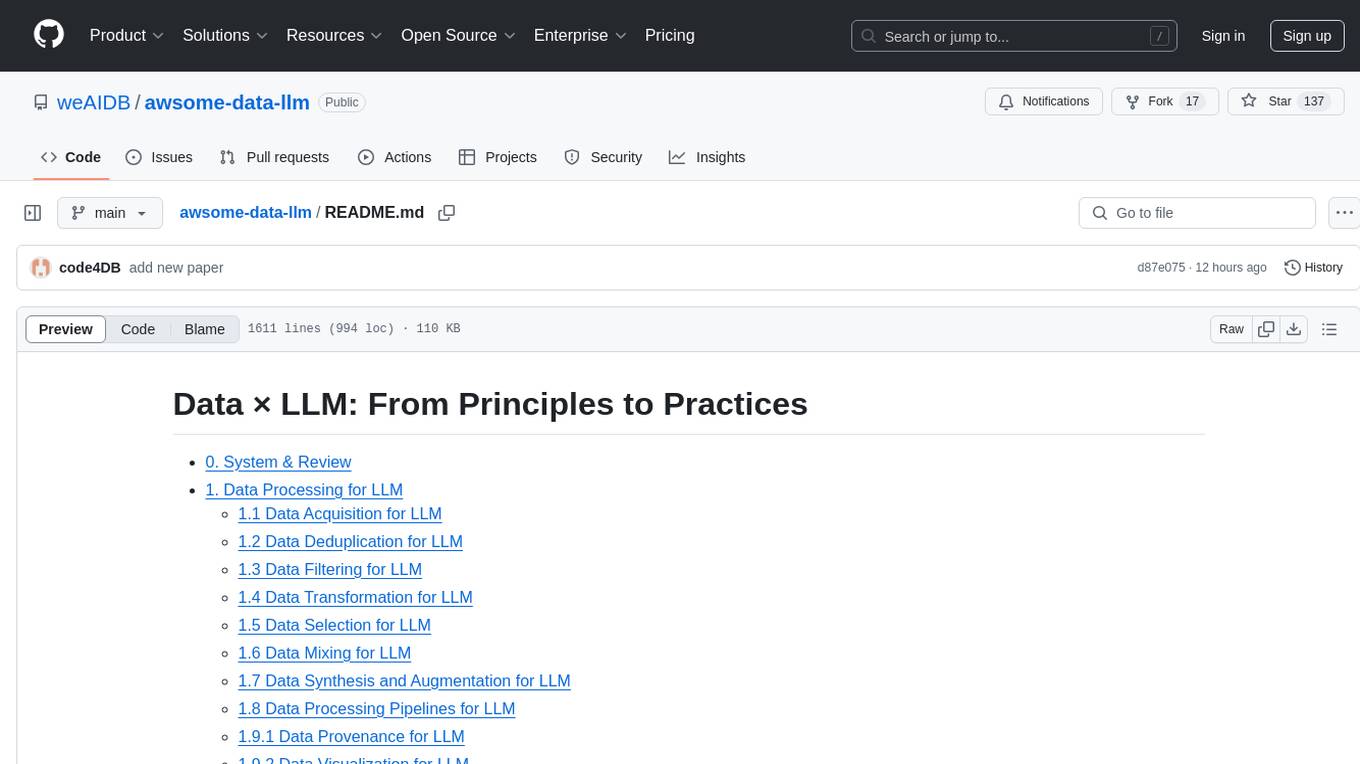Open the awsome-data-llm repository title link
Image resolution: width=1360 pixels, height=764 pixels.
click(x=227, y=102)
